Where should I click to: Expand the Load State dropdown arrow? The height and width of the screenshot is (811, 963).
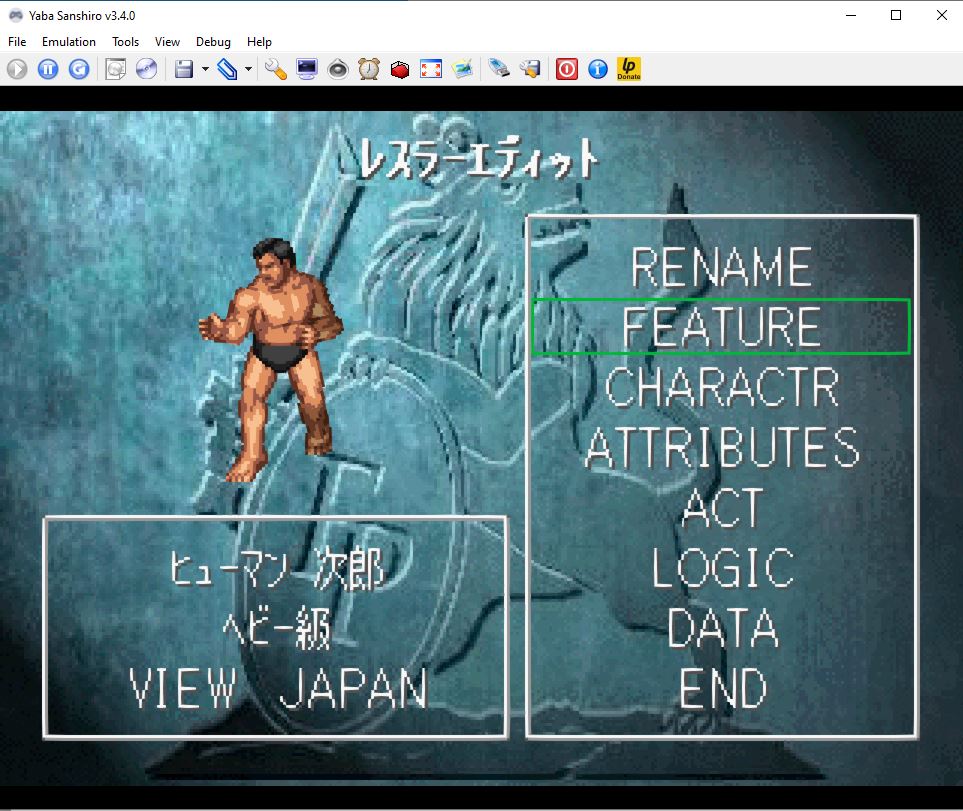coord(248,69)
